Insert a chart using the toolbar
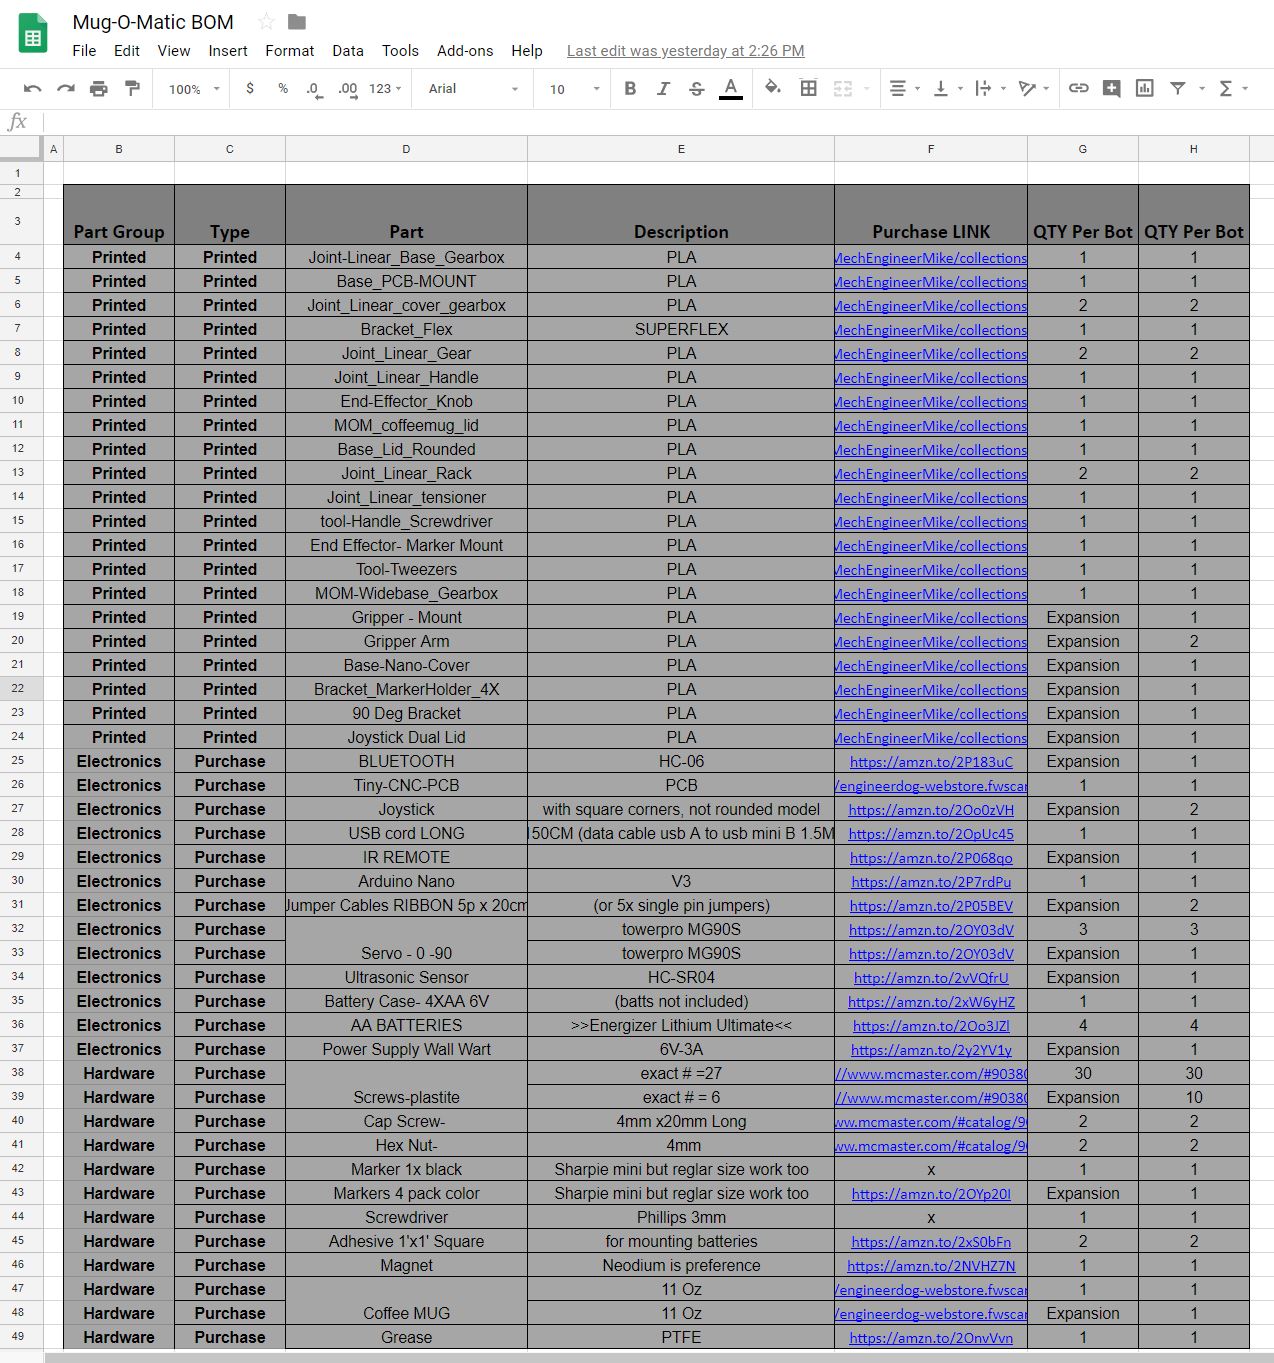The height and width of the screenshot is (1363, 1274). 1145,89
